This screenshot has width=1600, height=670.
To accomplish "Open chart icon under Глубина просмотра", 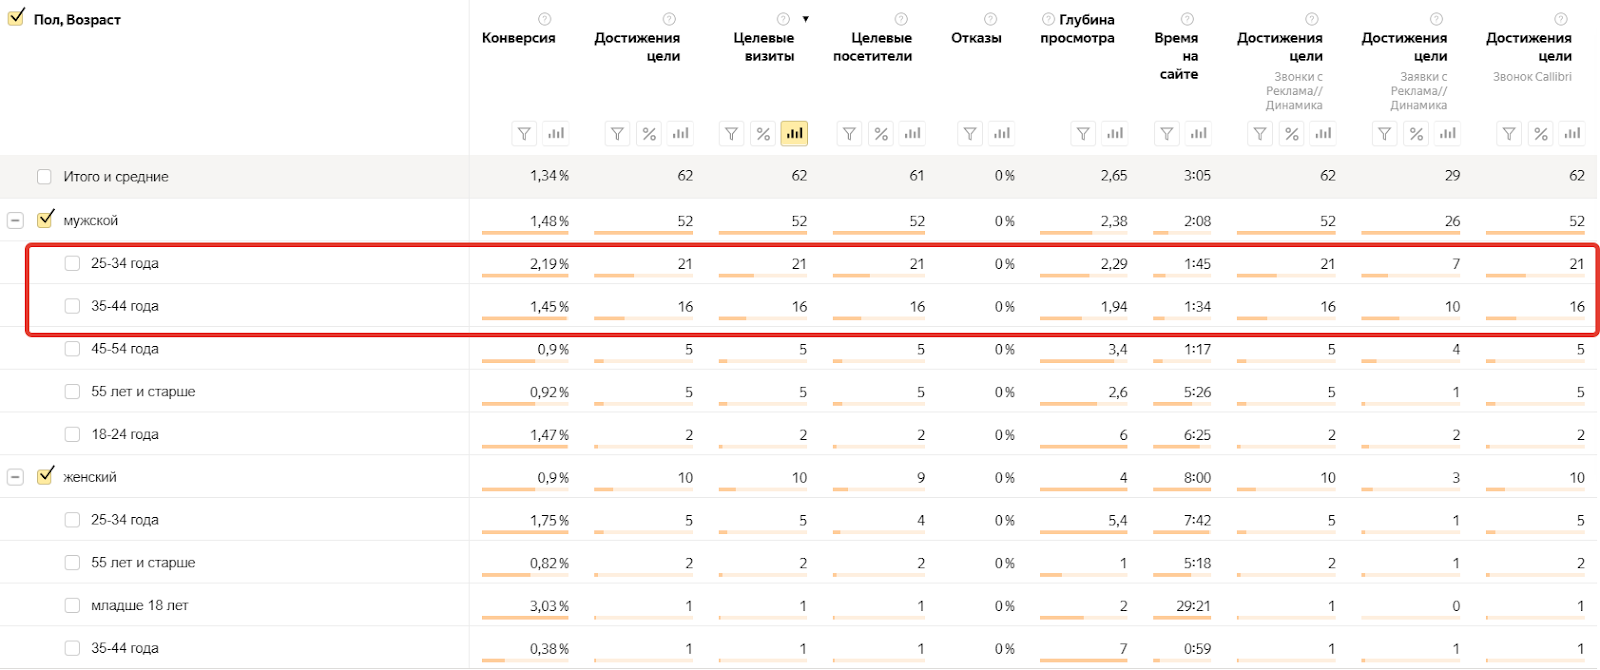I will pyautogui.click(x=1115, y=133).
